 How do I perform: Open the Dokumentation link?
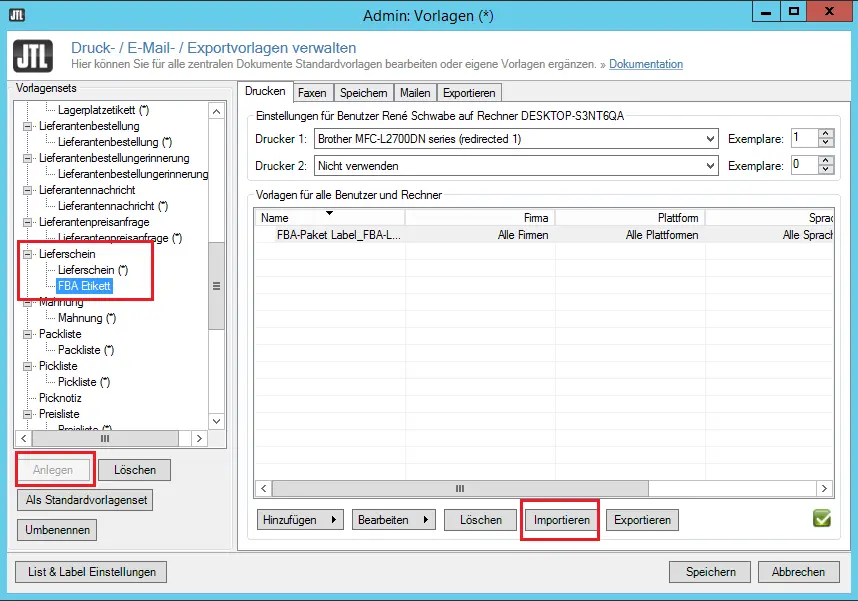tap(646, 64)
